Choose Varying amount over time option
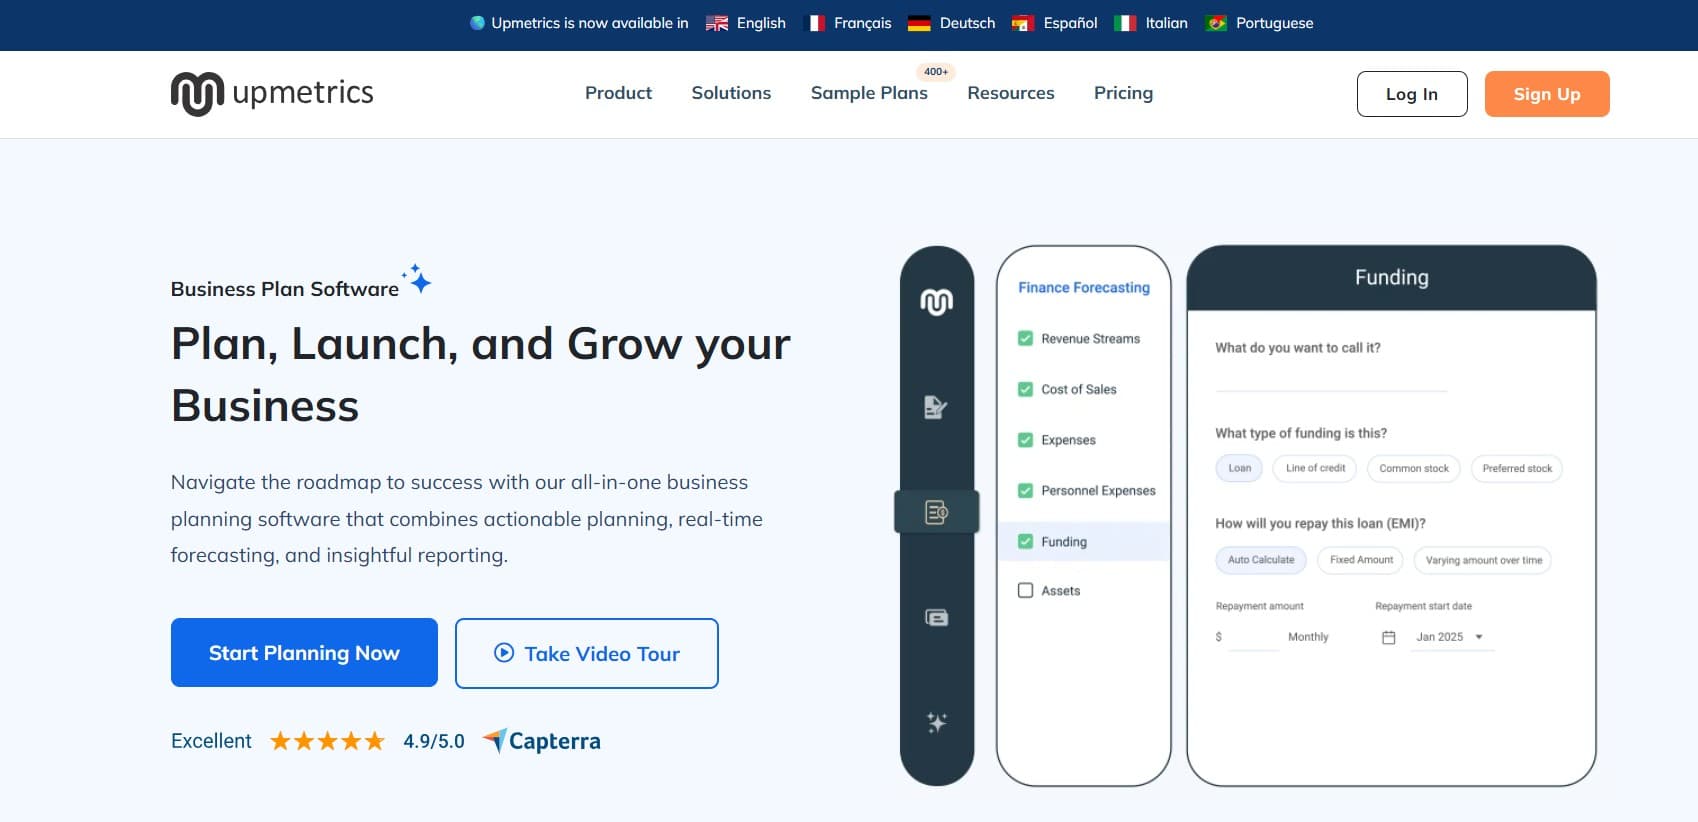1698x822 pixels. [1484, 560]
